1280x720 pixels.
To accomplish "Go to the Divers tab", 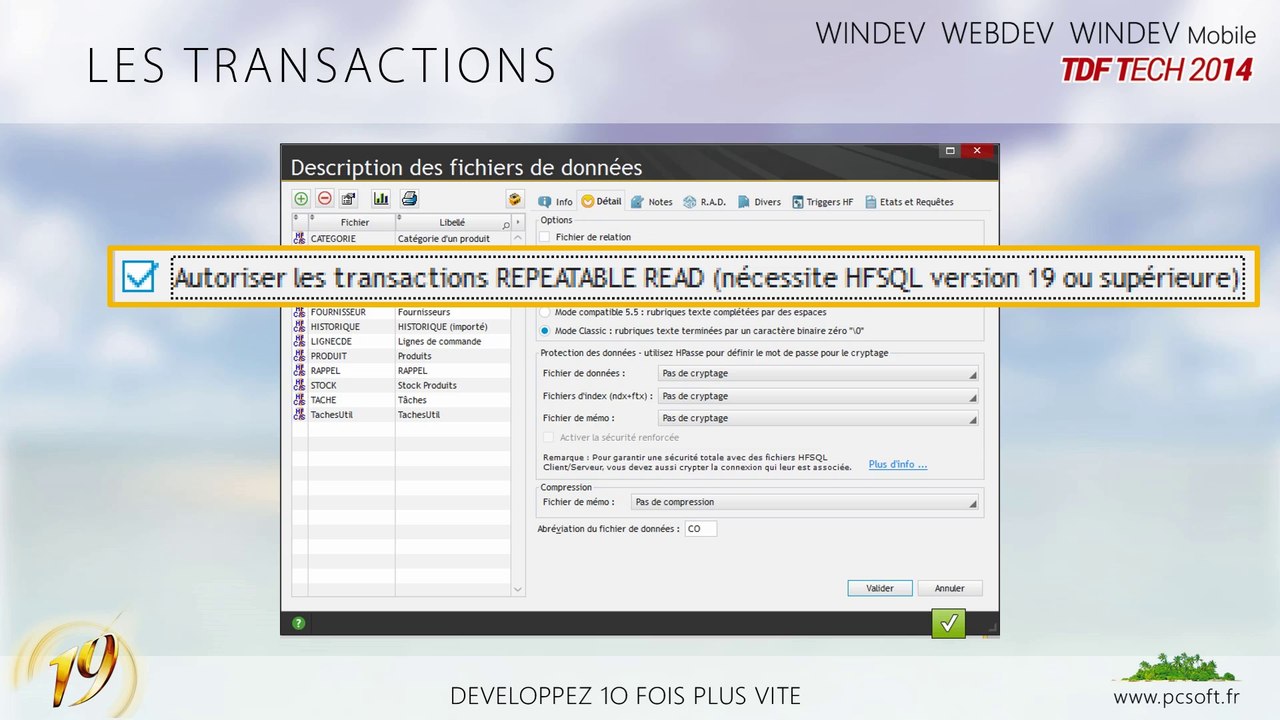I will 759,202.
